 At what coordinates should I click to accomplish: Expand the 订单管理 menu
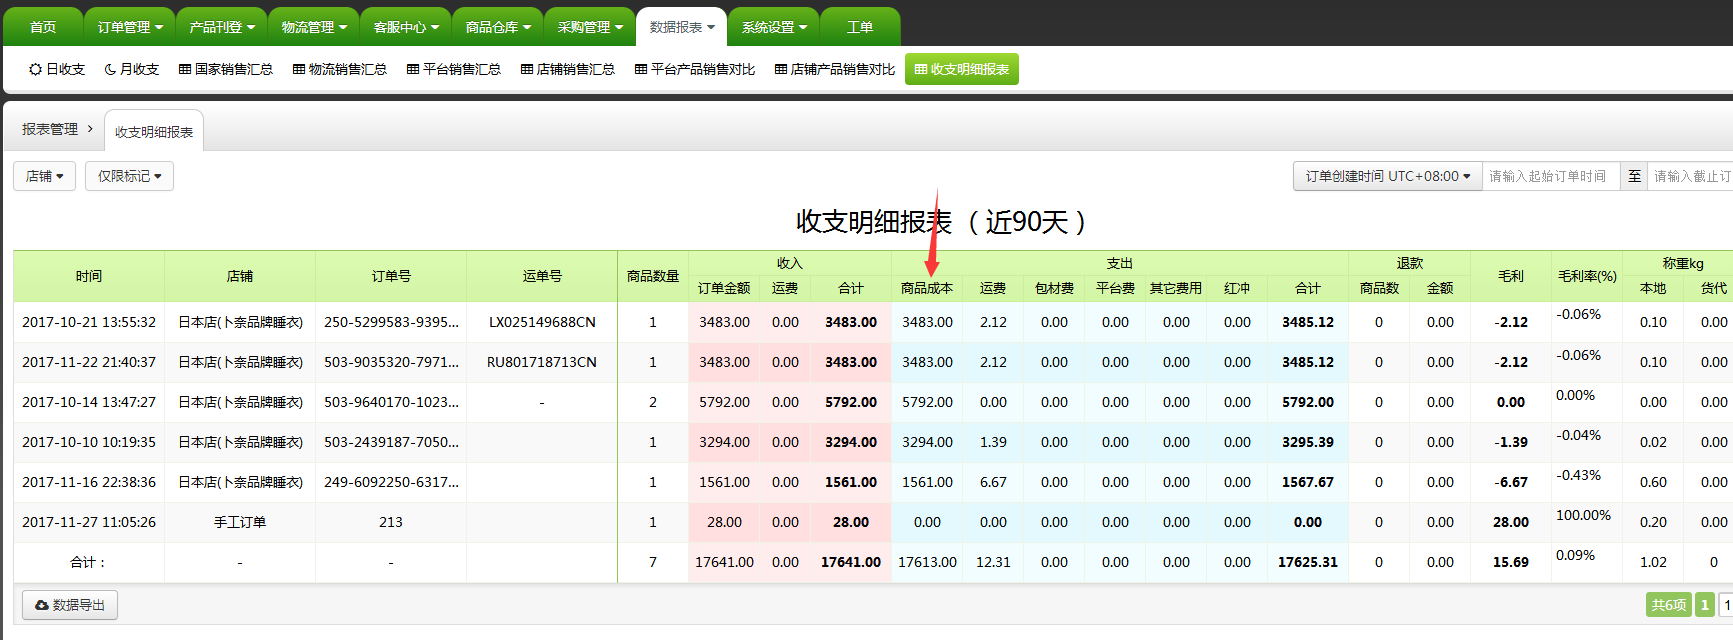point(130,27)
